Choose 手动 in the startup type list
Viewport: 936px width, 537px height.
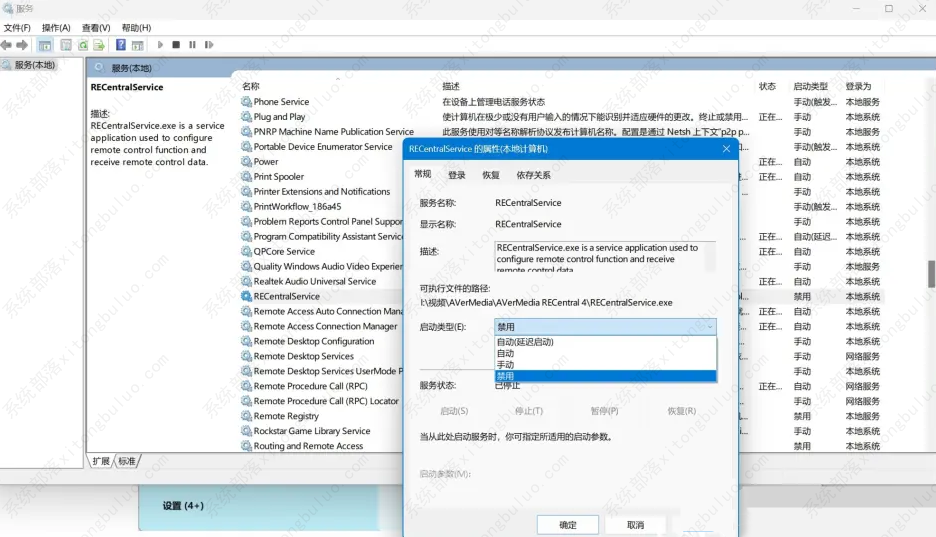[506, 365]
